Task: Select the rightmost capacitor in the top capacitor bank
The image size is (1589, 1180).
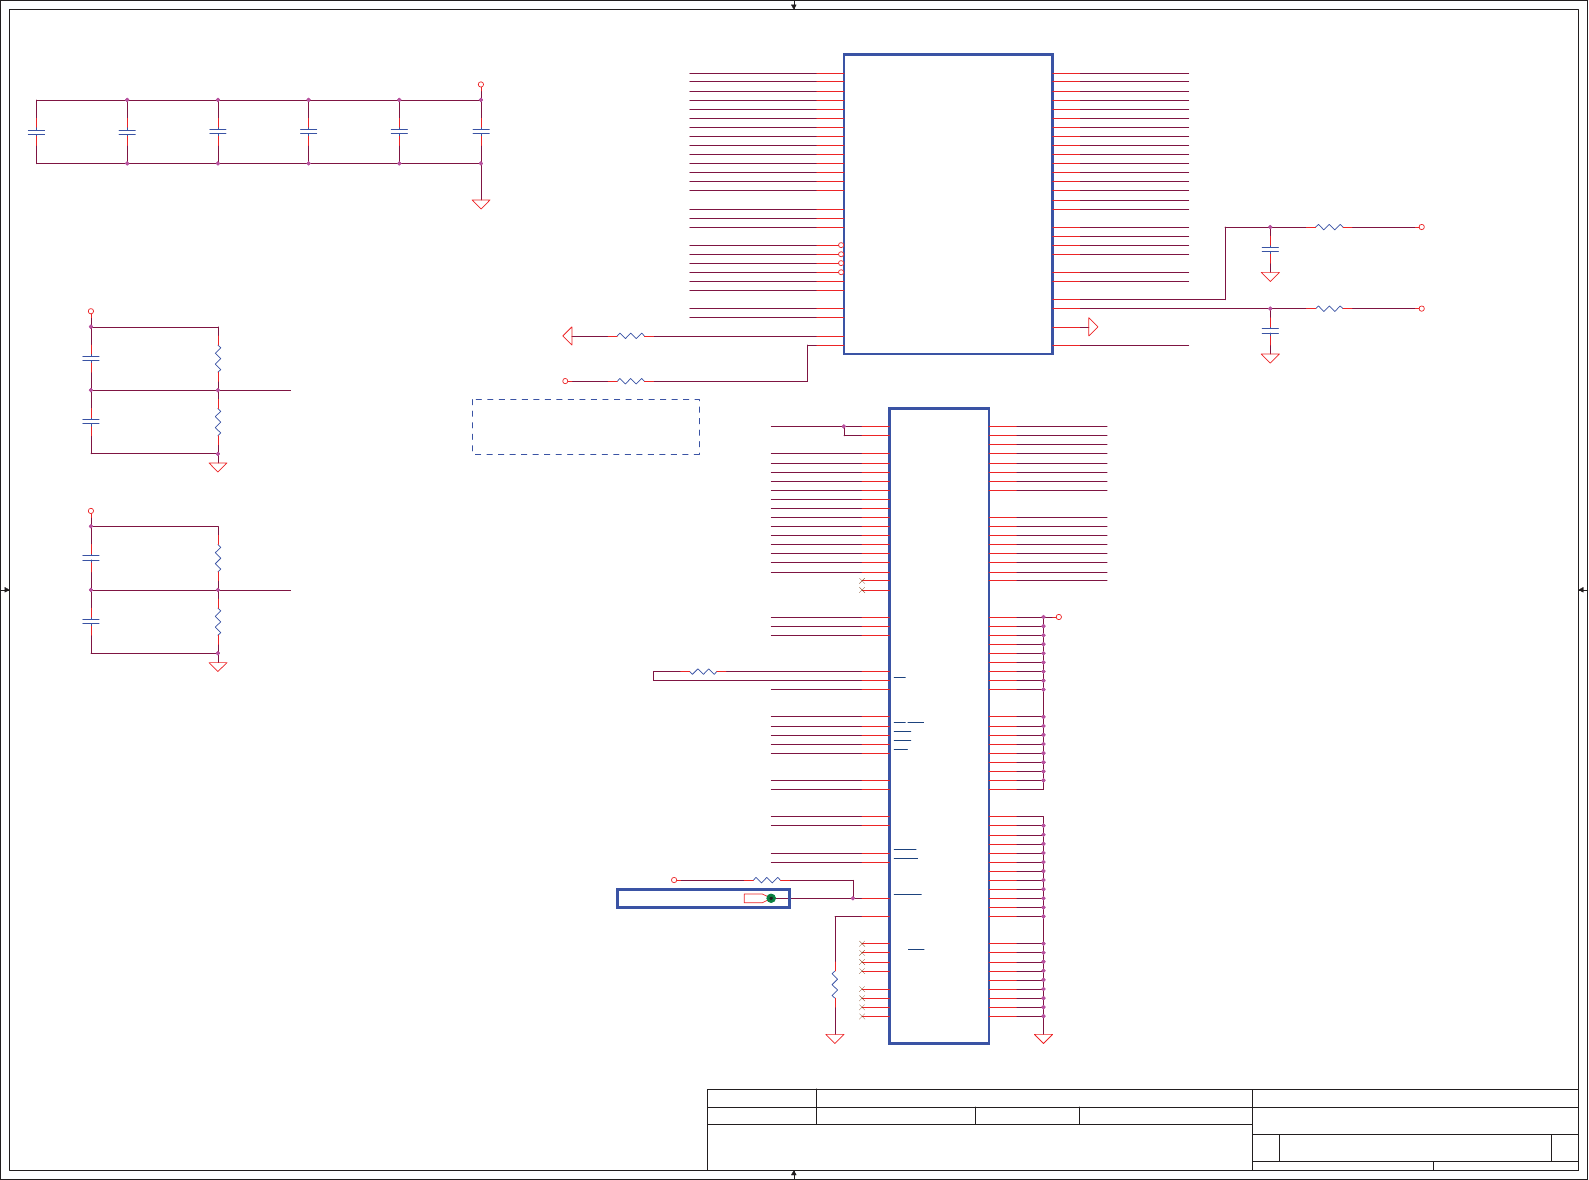Action: 481,131
